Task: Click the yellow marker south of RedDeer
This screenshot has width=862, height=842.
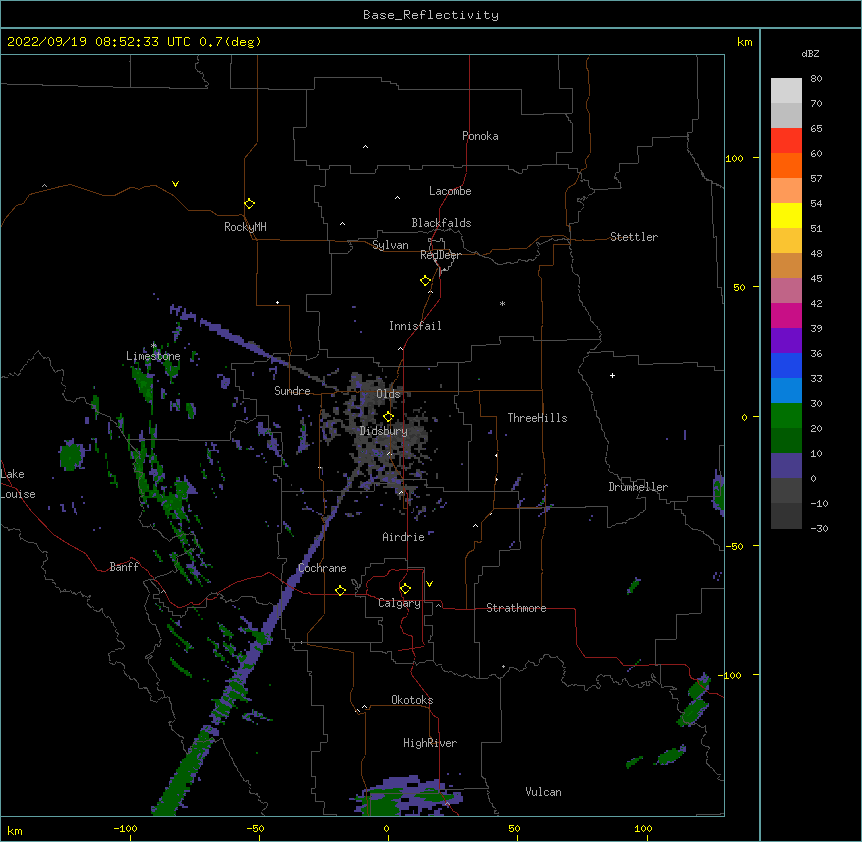Action: pyautogui.click(x=426, y=281)
